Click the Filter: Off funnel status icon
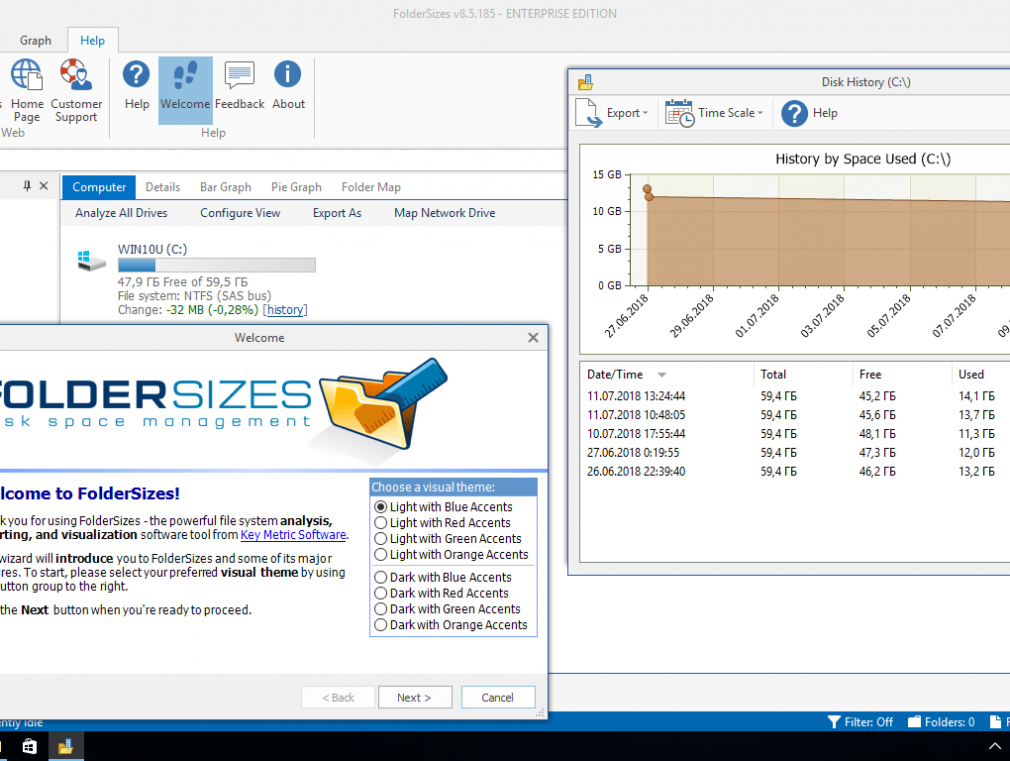Viewport: 1010px width, 761px height. (834, 722)
